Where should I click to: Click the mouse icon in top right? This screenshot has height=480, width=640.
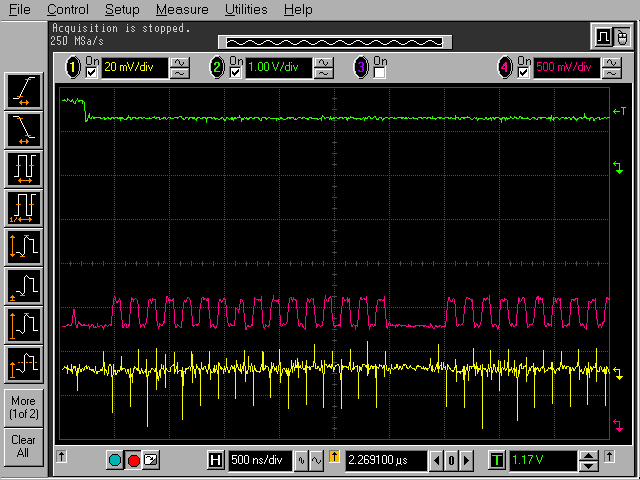coord(622,37)
